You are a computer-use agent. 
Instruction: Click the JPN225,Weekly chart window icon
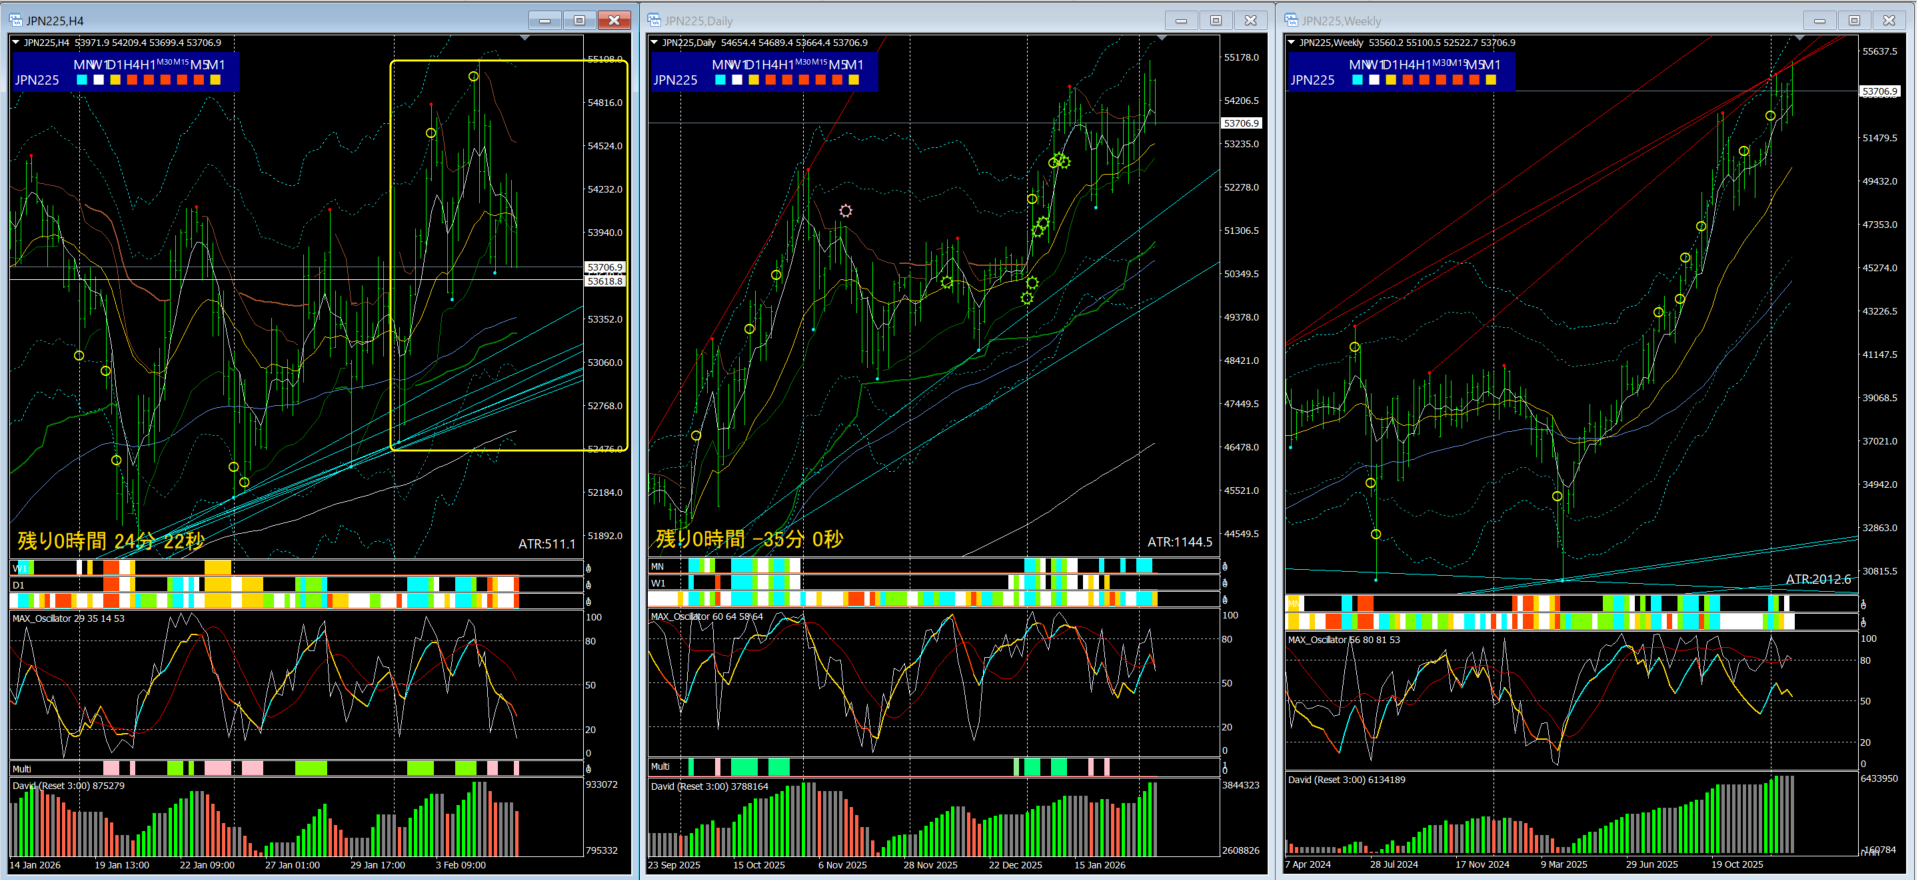point(1291,20)
